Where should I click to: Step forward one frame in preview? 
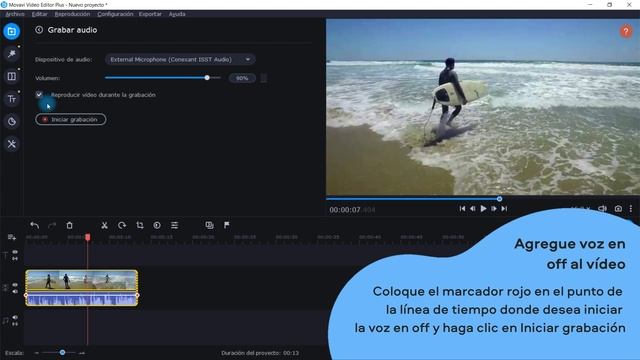point(494,209)
